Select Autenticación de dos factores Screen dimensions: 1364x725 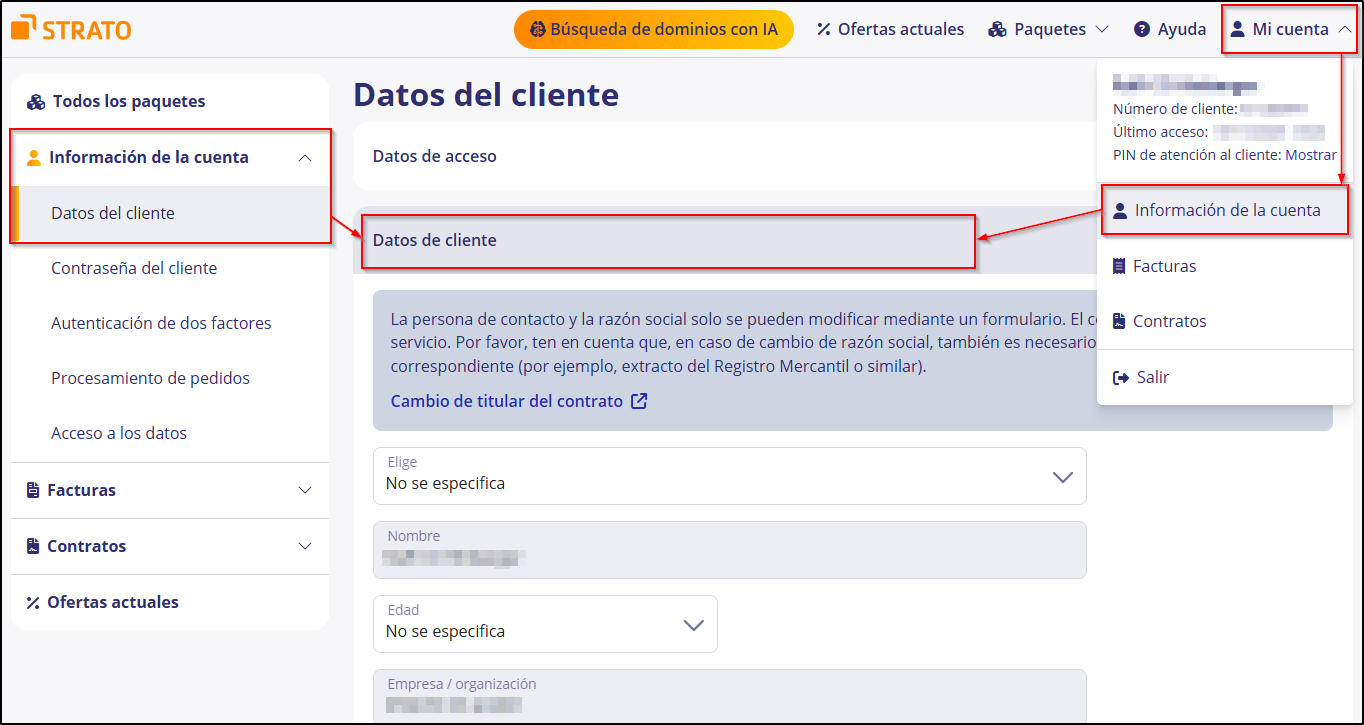coord(161,323)
